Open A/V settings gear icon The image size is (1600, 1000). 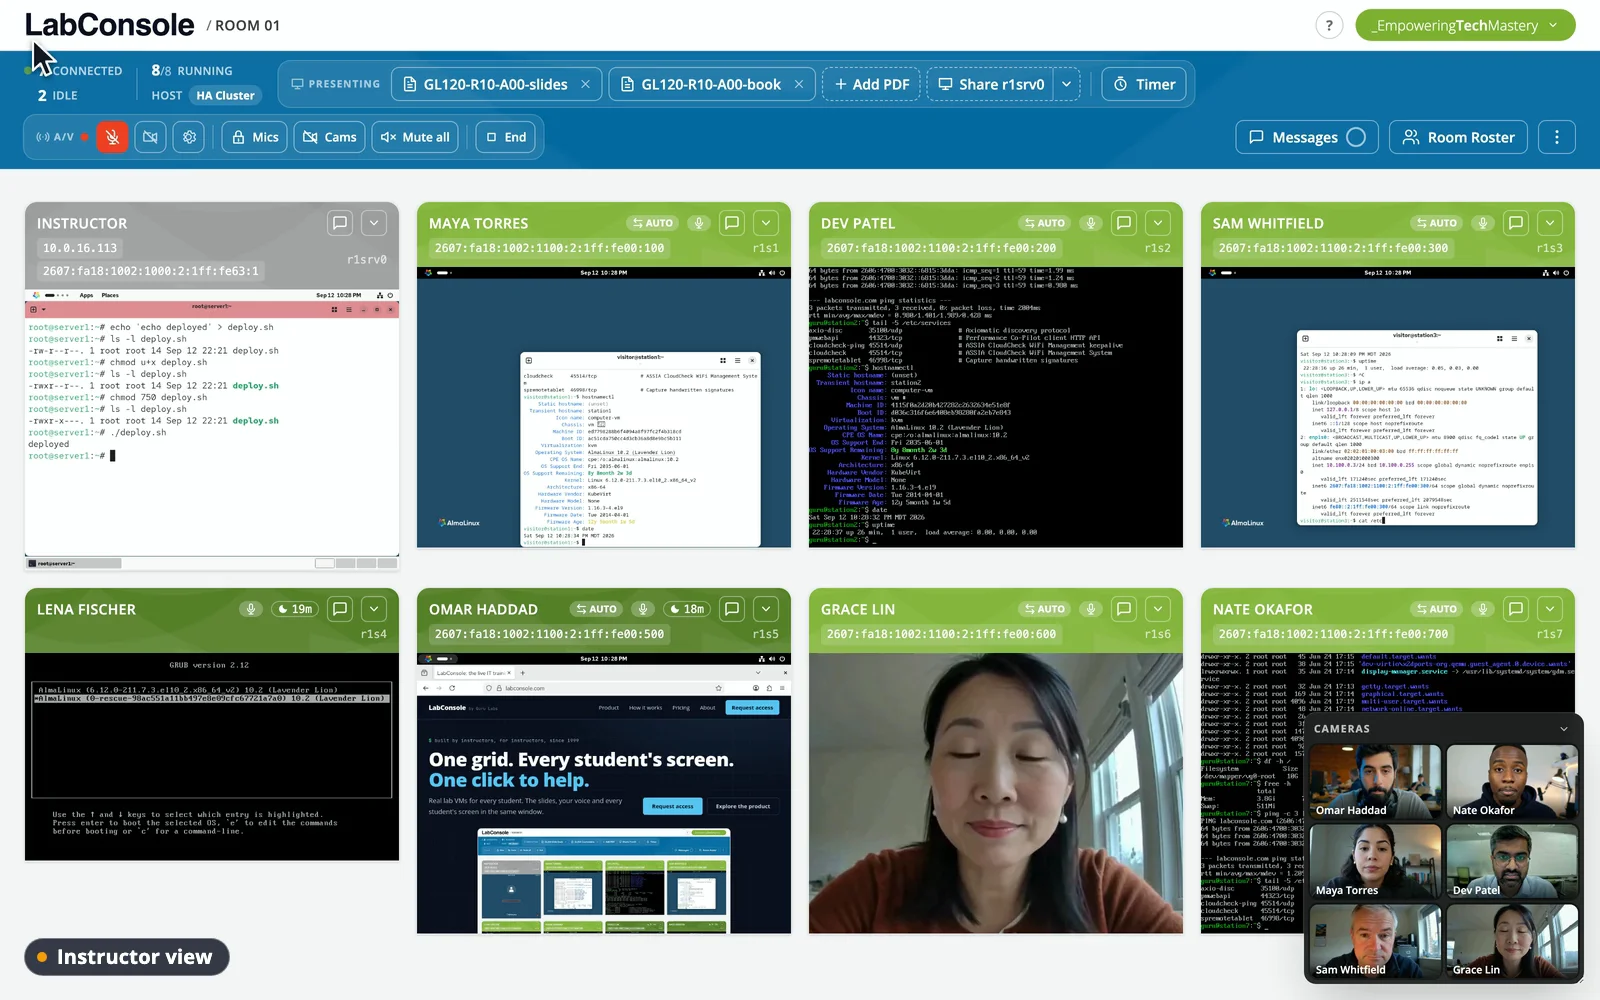coord(189,137)
